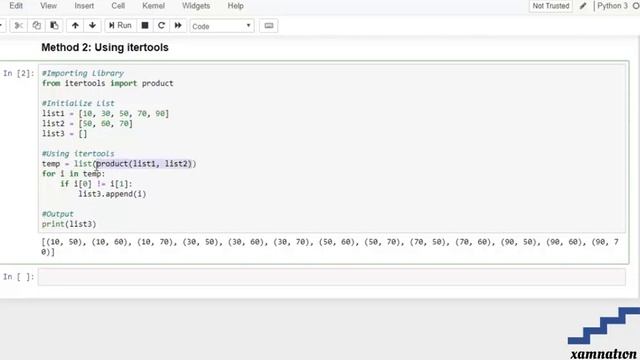The height and width of the screenshot is (360, 640).
Task: Open the Widgets menu
Action: click(196, 6)
